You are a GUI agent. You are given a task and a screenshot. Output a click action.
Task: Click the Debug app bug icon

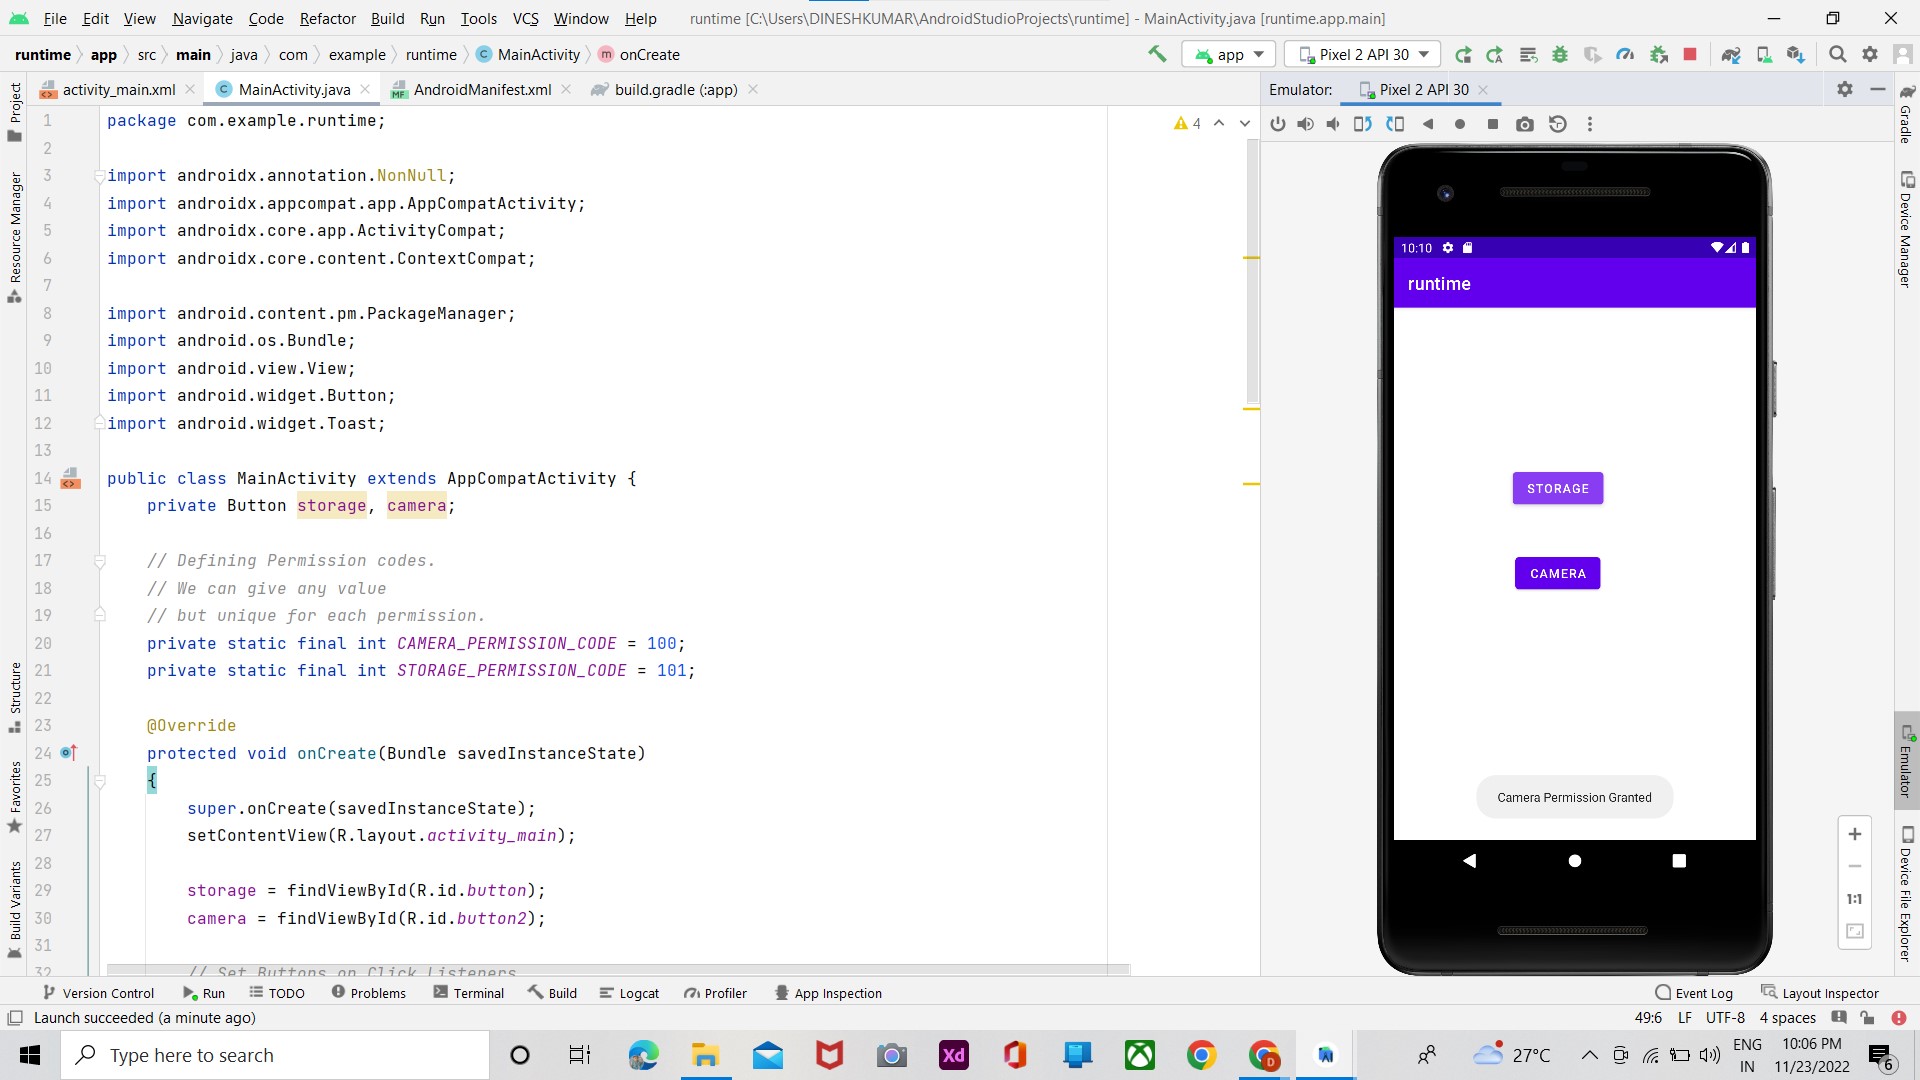1560,54
